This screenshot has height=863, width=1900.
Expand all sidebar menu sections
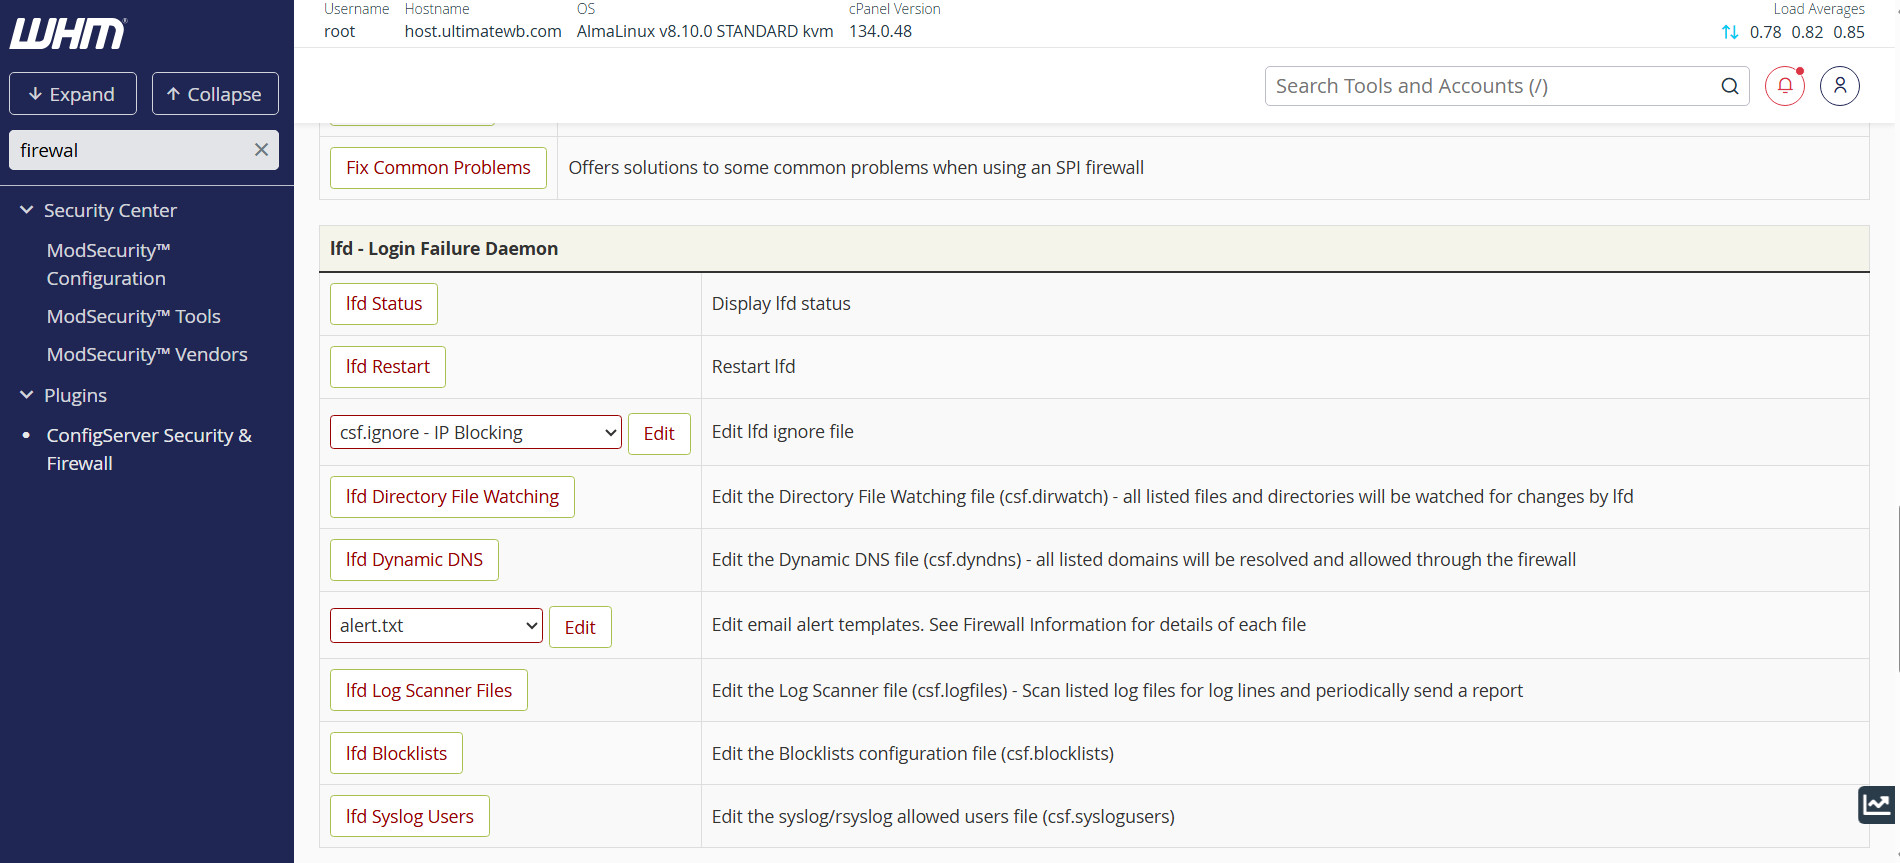coord(73,94)
